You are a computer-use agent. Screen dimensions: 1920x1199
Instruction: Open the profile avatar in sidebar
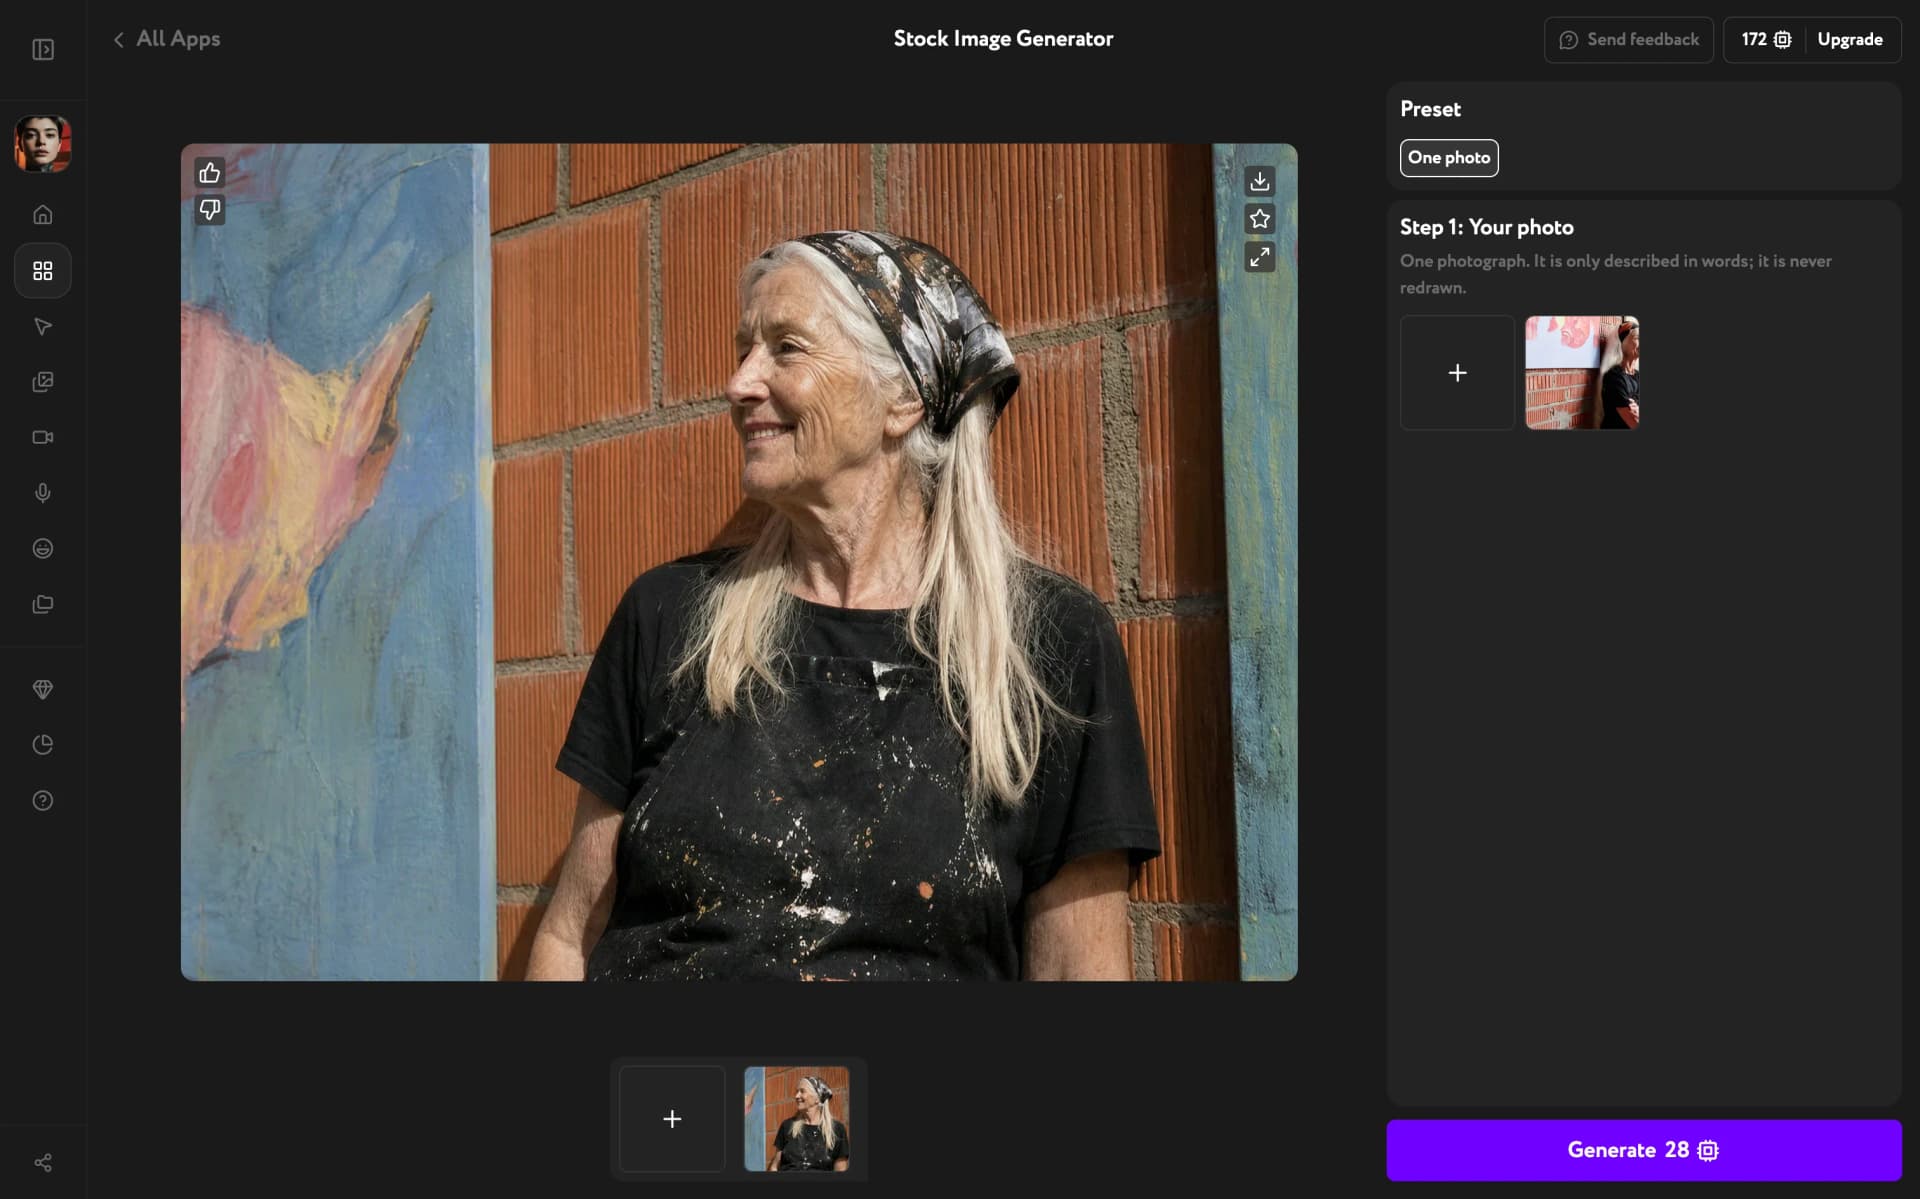[43, 144]
